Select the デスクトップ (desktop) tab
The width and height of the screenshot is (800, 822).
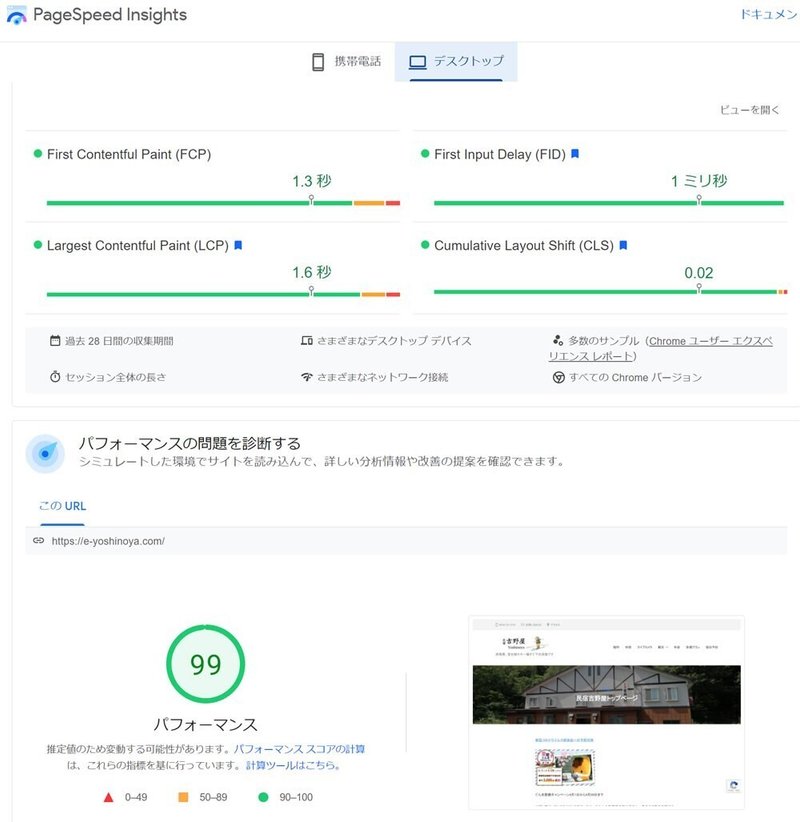pyautogui.click(x=456, y=61)
